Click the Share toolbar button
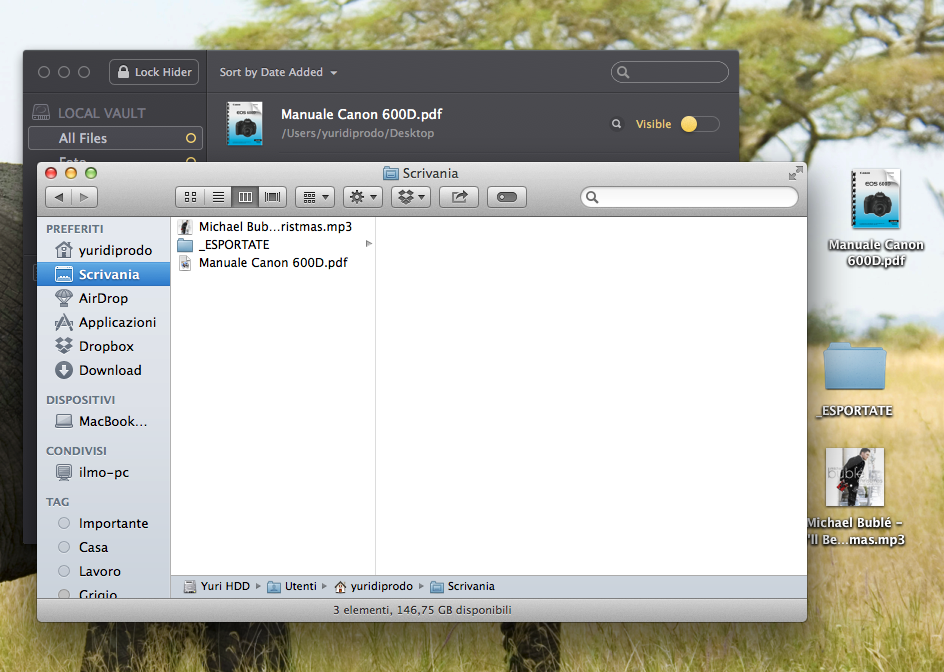Image resolution: width=944 pixels, height=672 pixels. pyautogui.click(x=459, y=197)
